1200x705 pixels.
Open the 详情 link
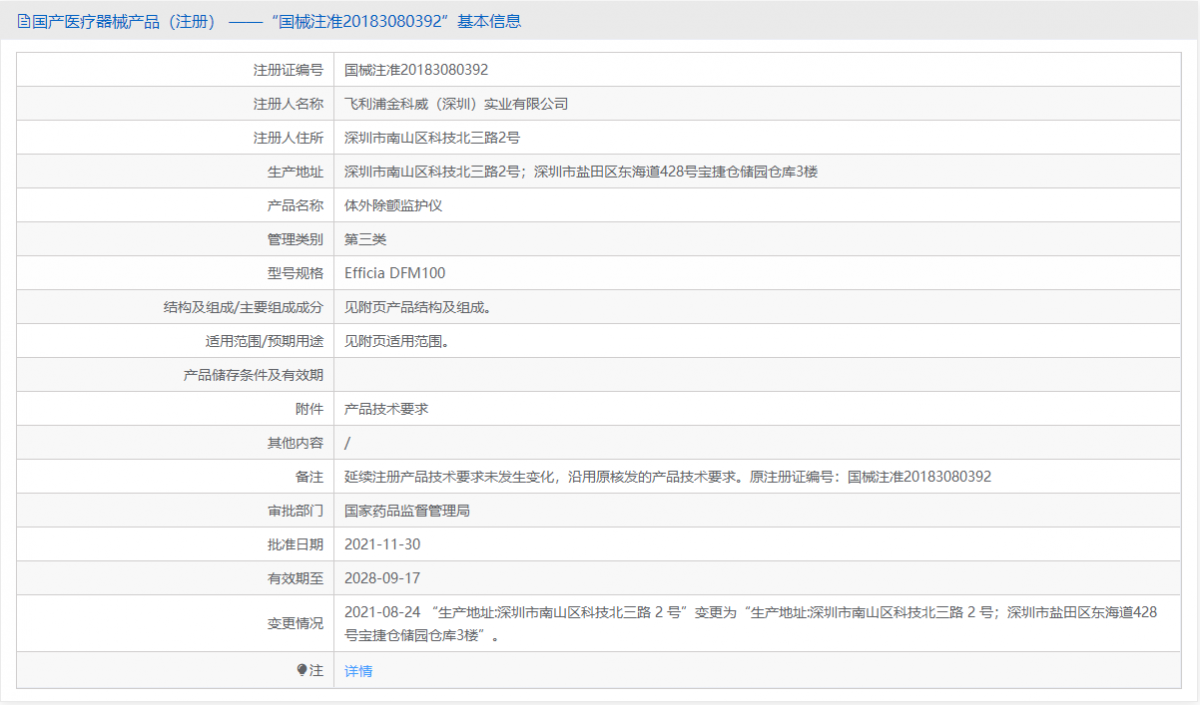358,671
